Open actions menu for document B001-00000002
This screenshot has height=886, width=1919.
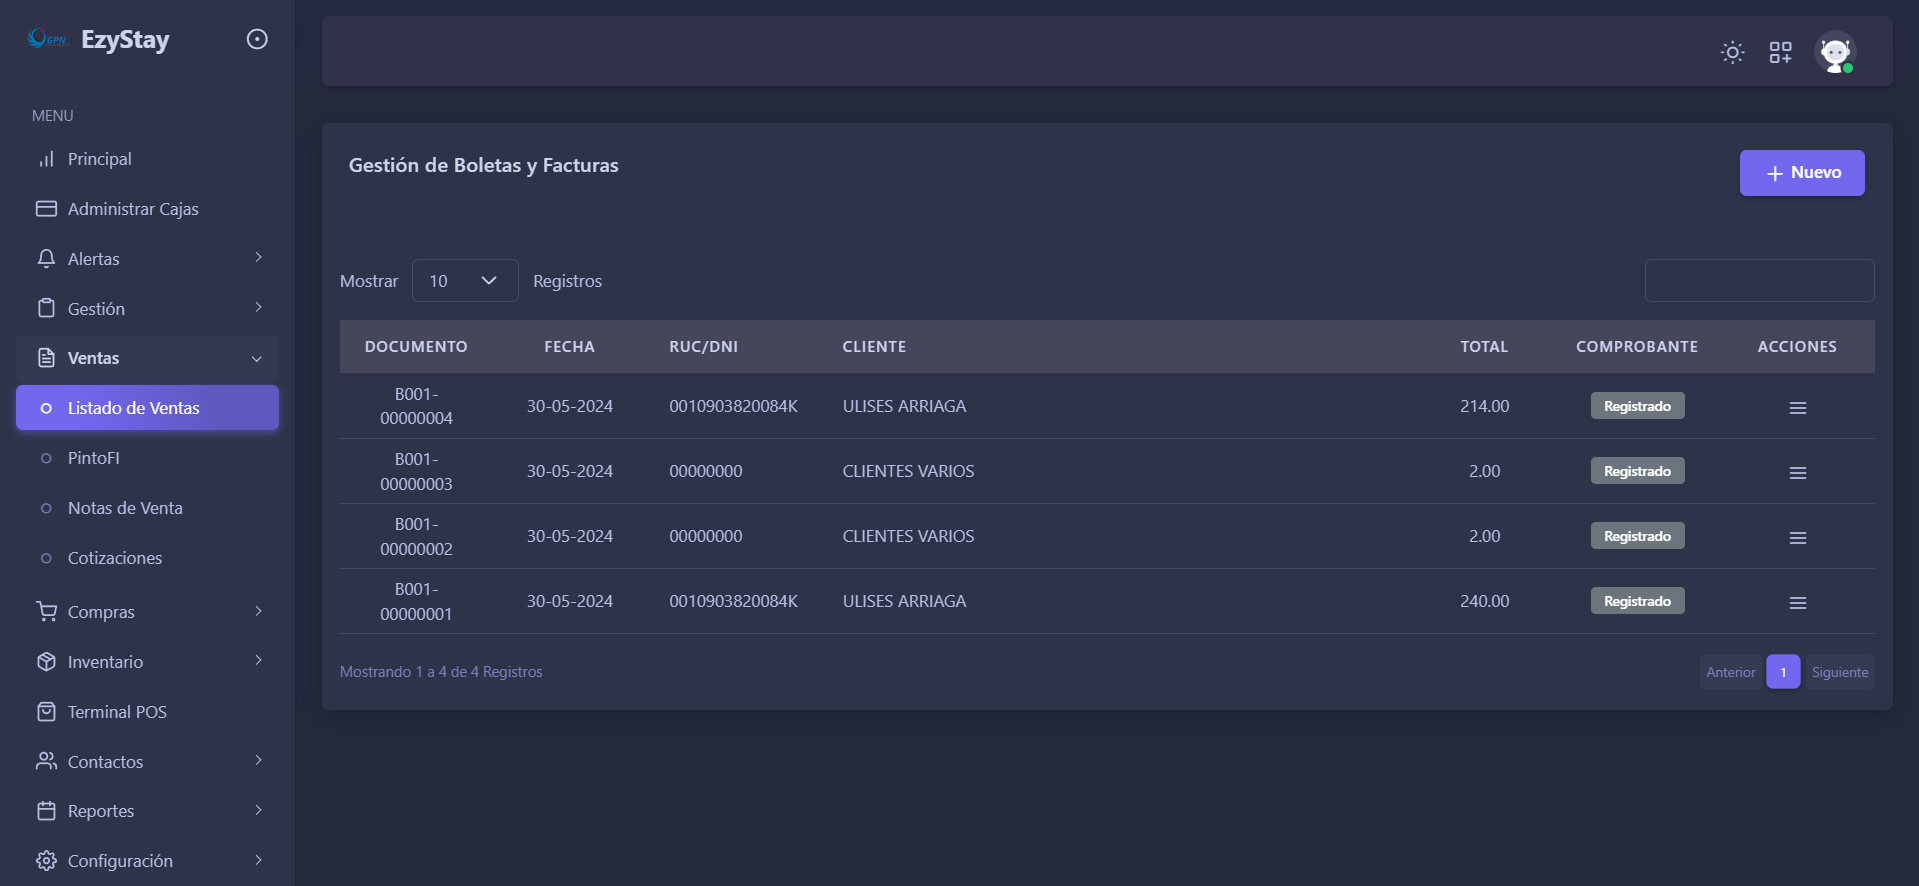click(1797, 537)
